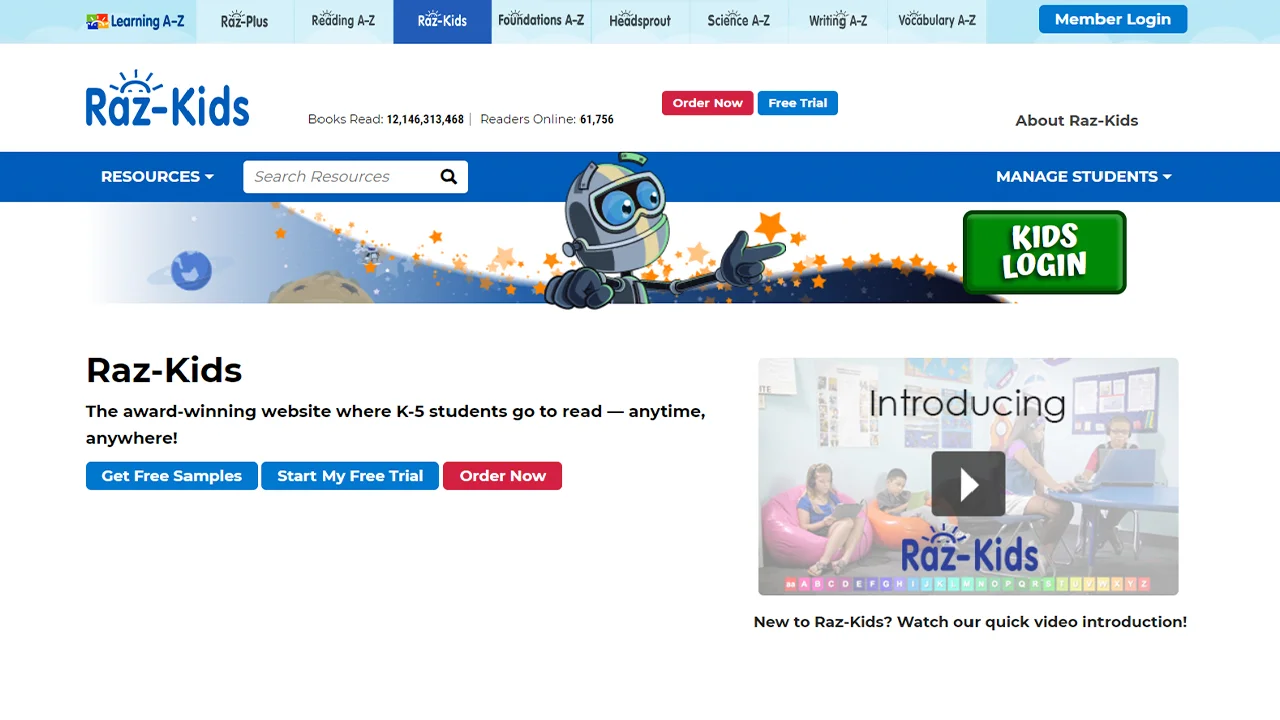Click the red Order Now button below the tagline
The image size is (1280, 720).
503,476
